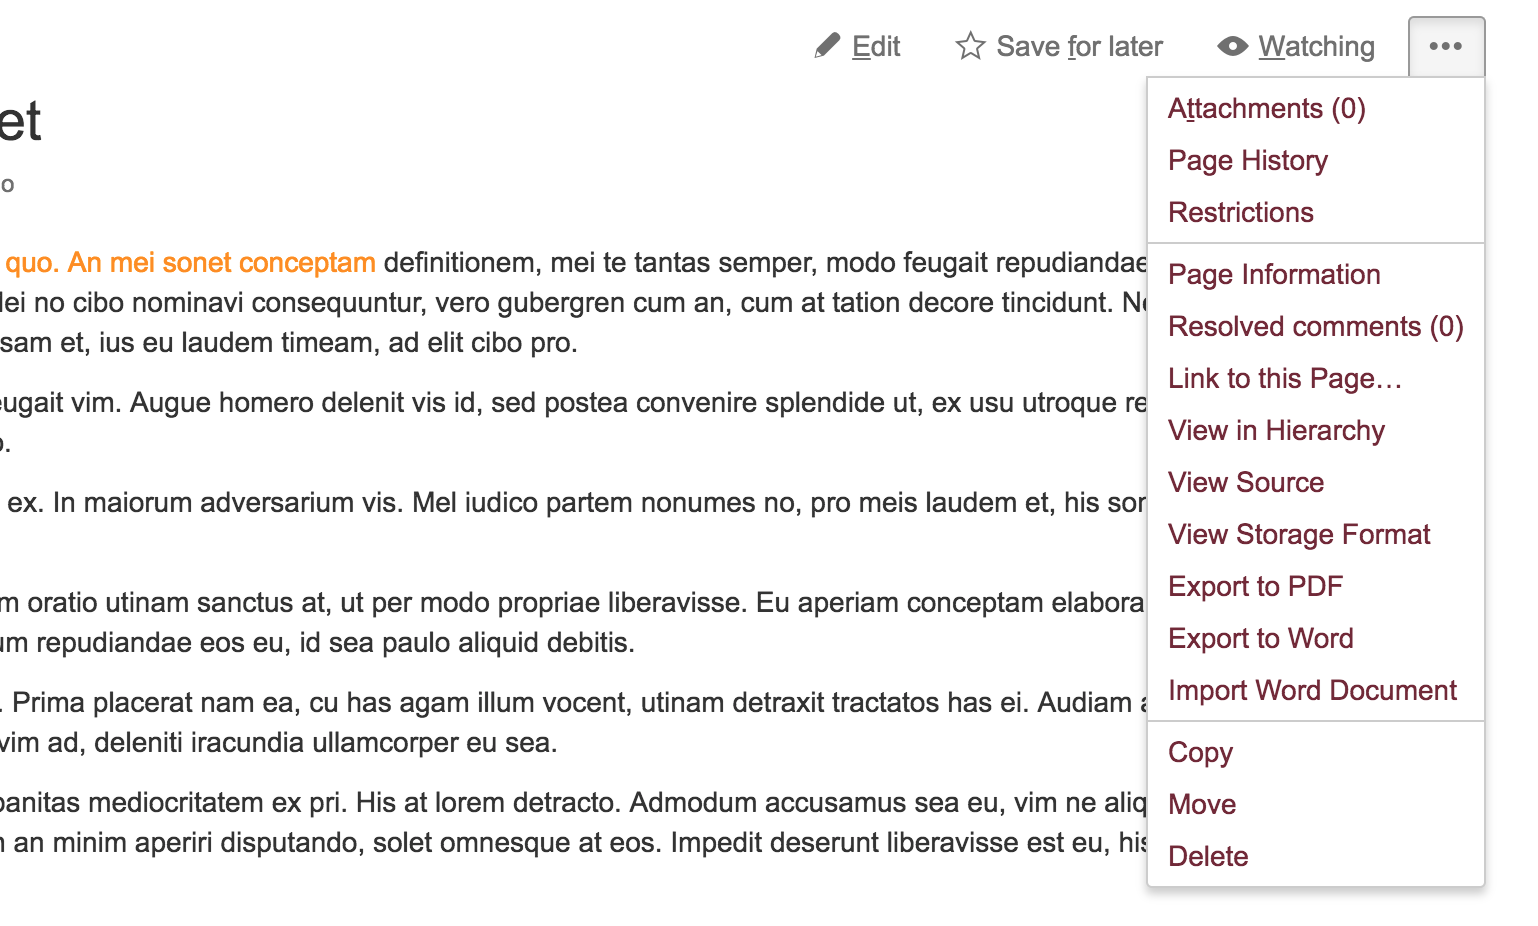Open Resolved comments
This screenshot has width=1538, height=926.
(1316, 326)
